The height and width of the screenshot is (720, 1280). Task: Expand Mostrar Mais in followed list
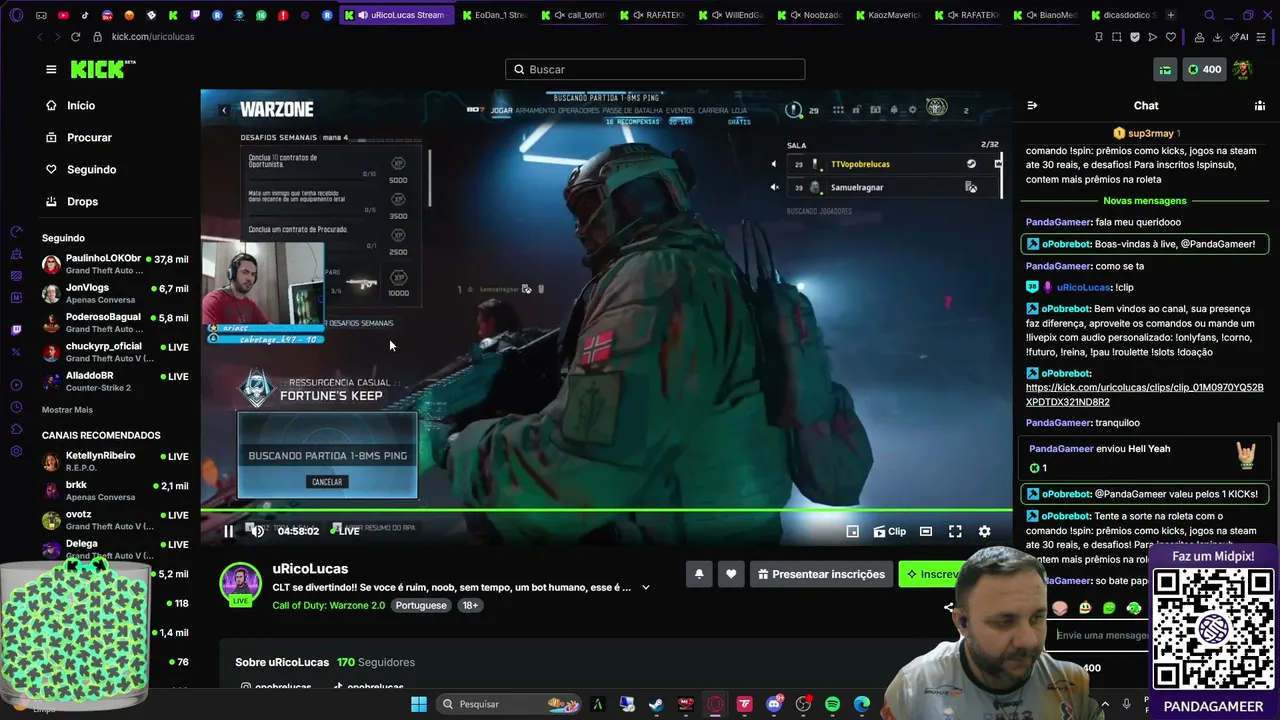(67, 410)
